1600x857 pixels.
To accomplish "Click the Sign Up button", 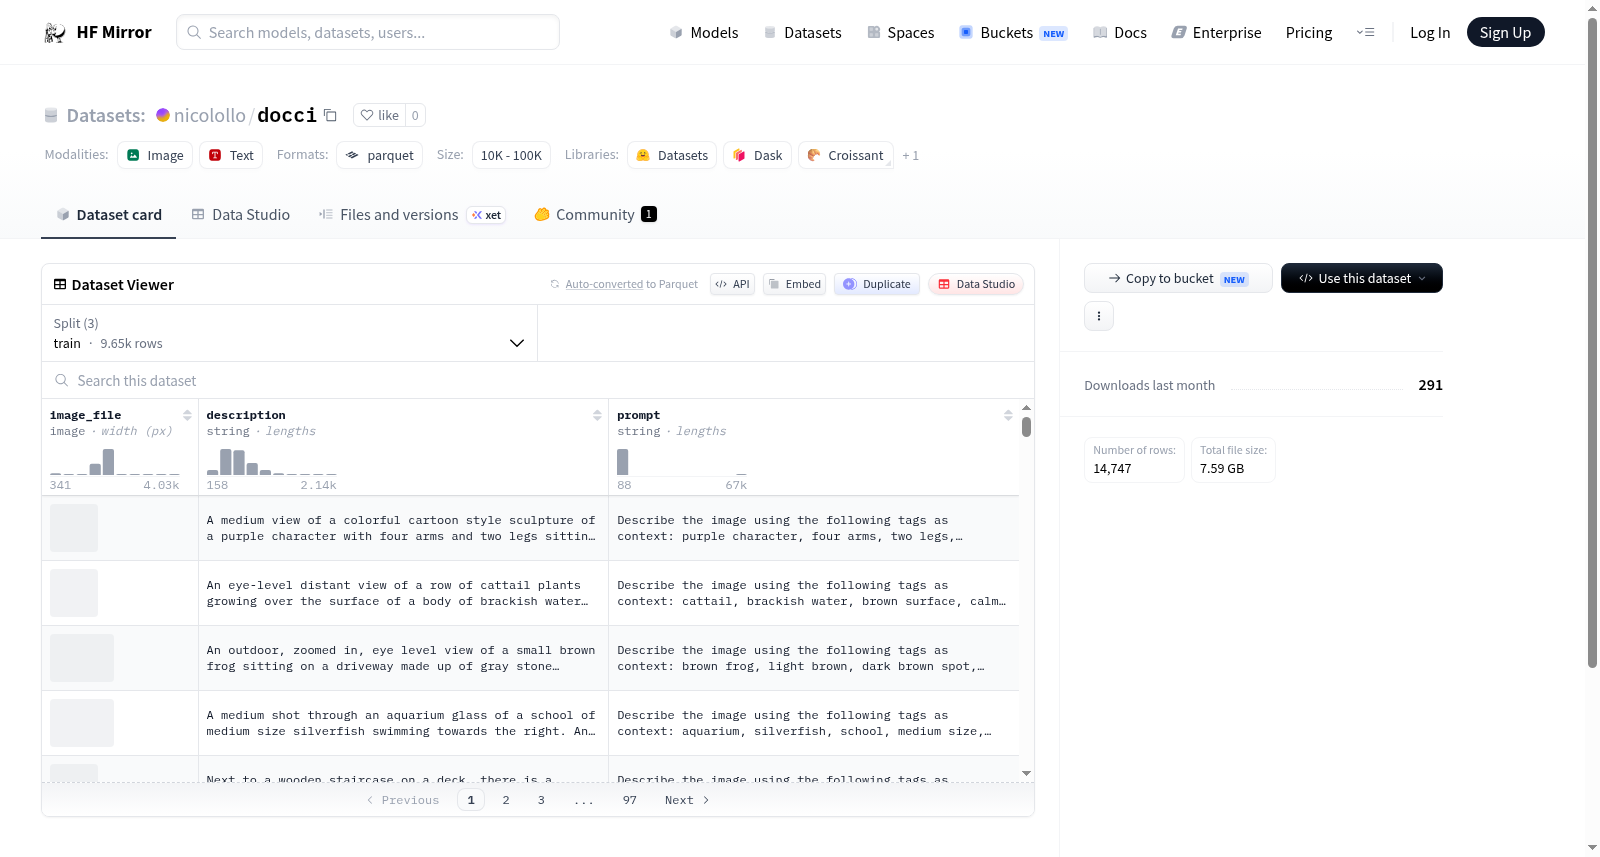I will point(1505,32).
